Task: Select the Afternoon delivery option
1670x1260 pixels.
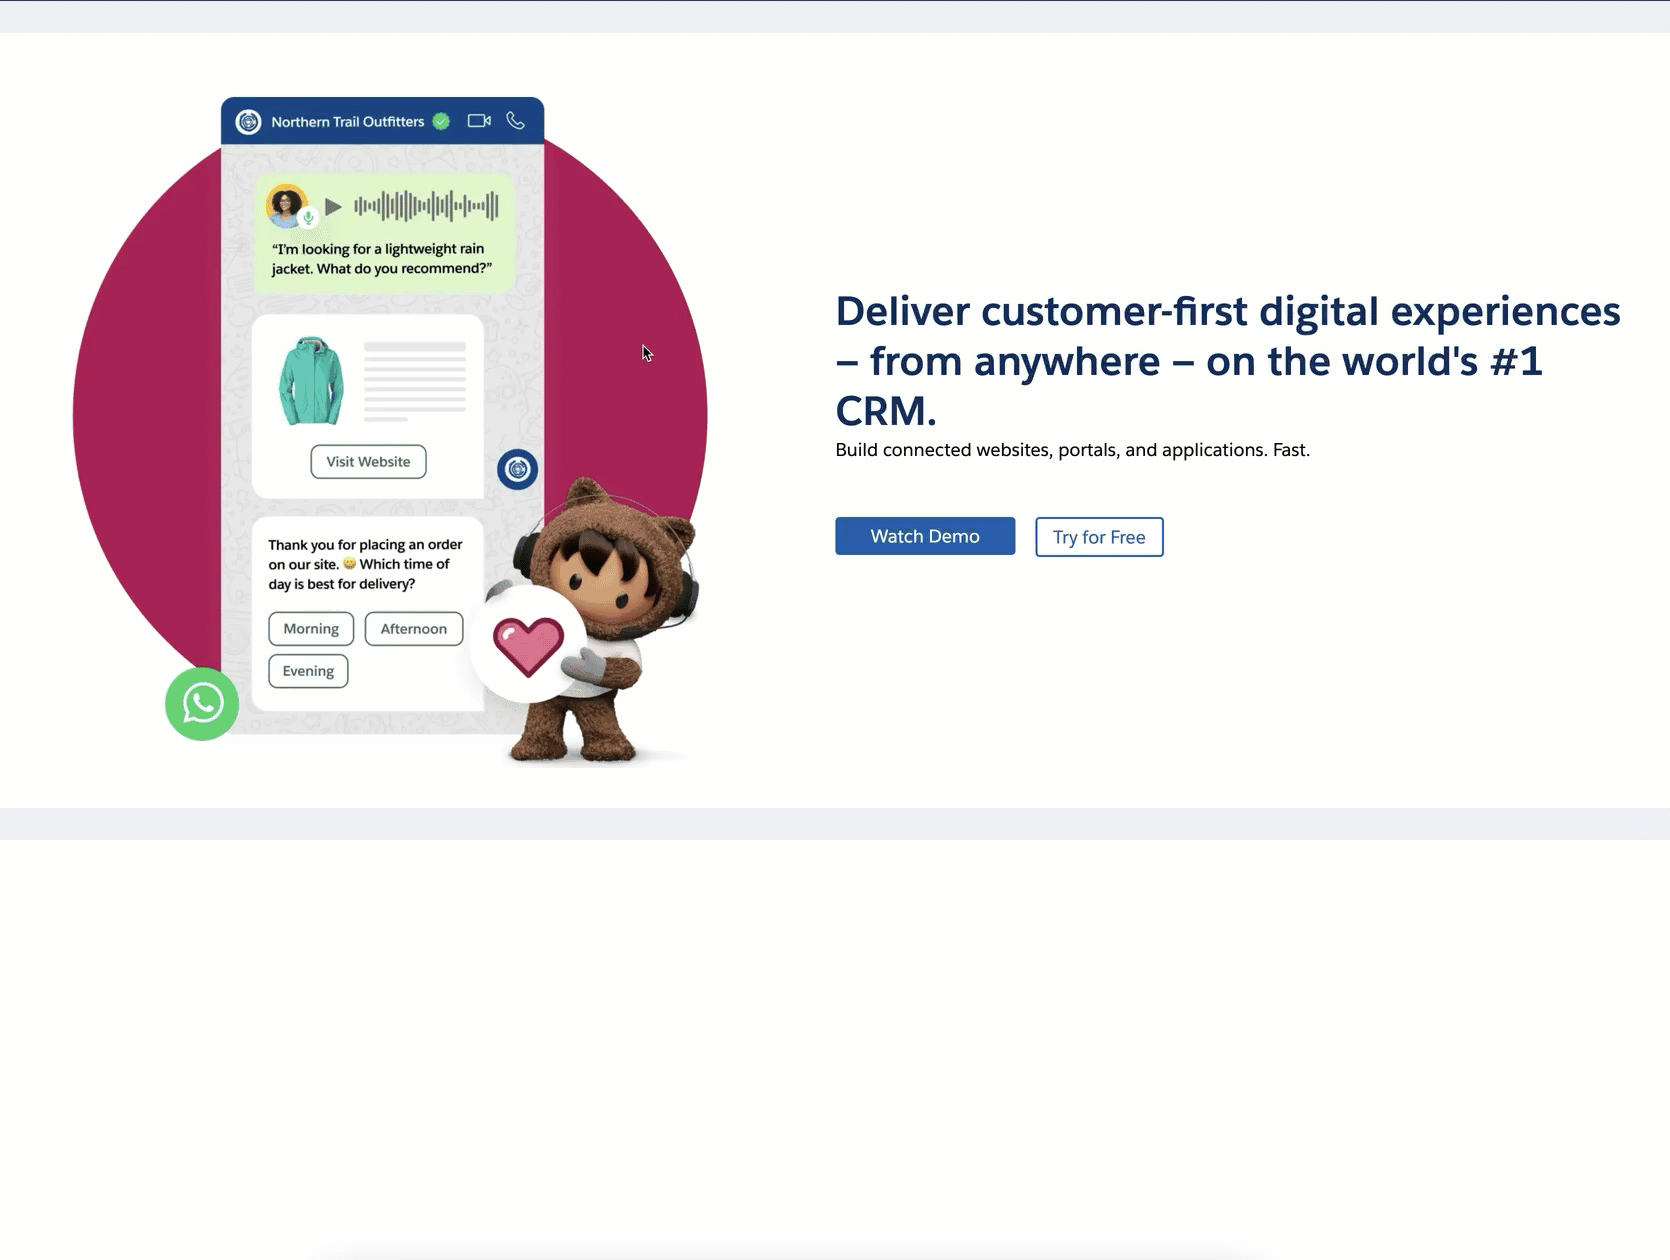Action: point(414,629)
